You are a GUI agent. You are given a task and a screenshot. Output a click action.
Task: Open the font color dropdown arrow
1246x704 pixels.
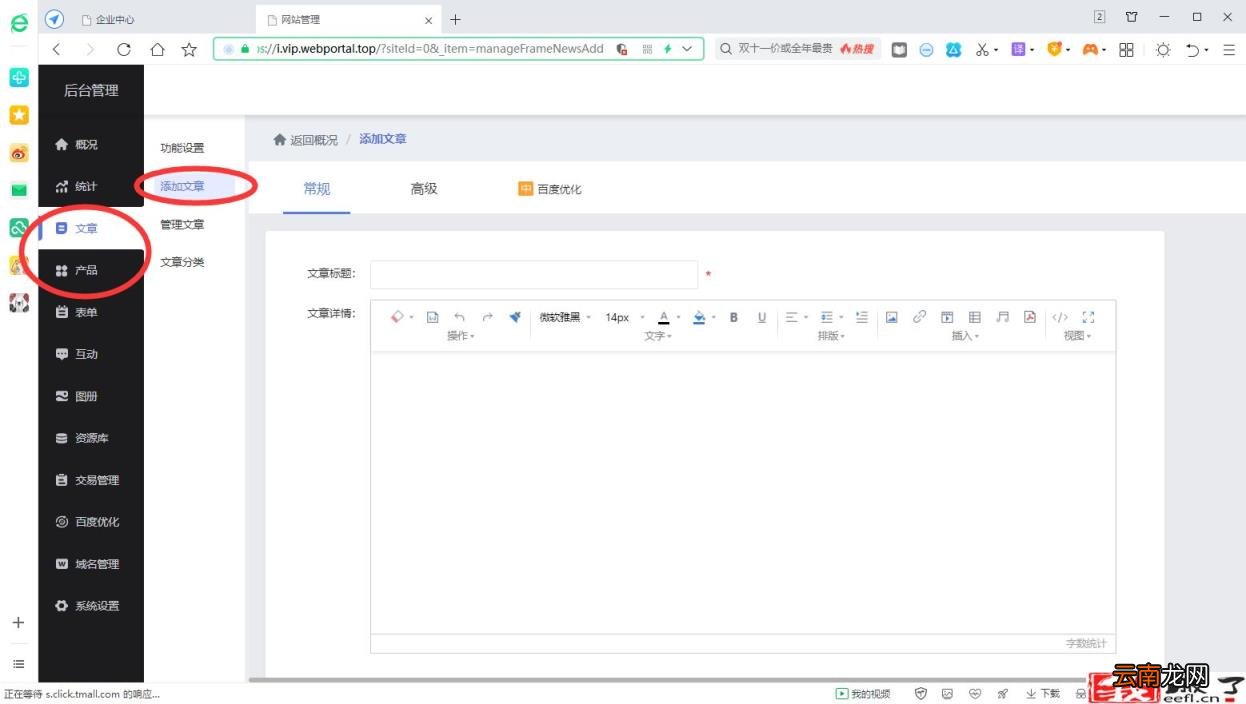[679, 318]
